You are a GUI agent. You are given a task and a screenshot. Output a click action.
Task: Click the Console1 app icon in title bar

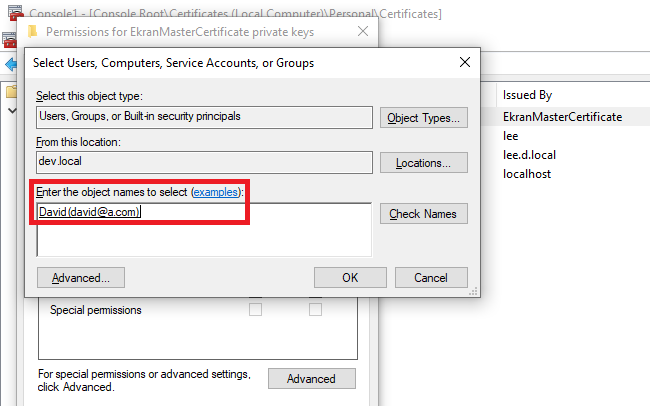coord(12,13)
